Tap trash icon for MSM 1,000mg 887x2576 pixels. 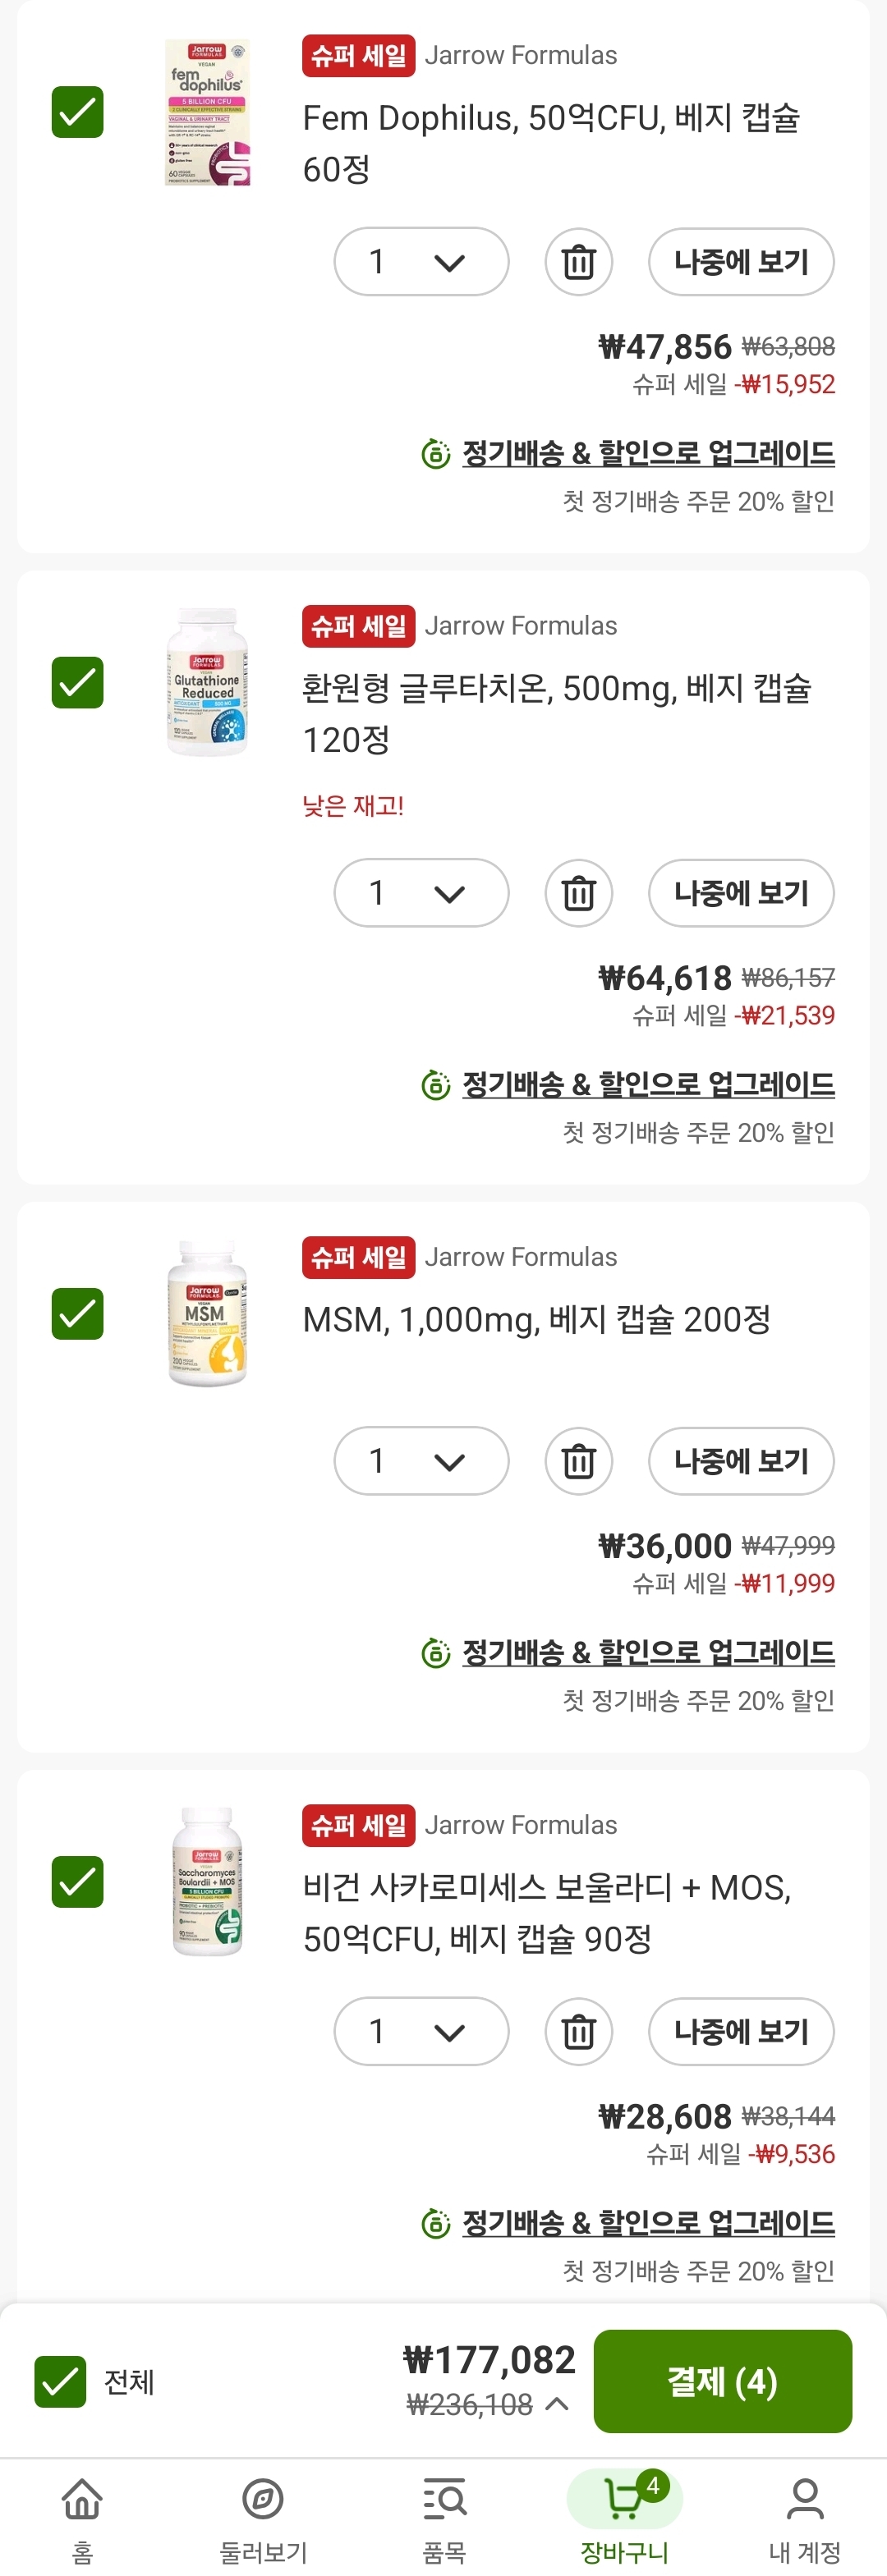(x=578, y=1461)
